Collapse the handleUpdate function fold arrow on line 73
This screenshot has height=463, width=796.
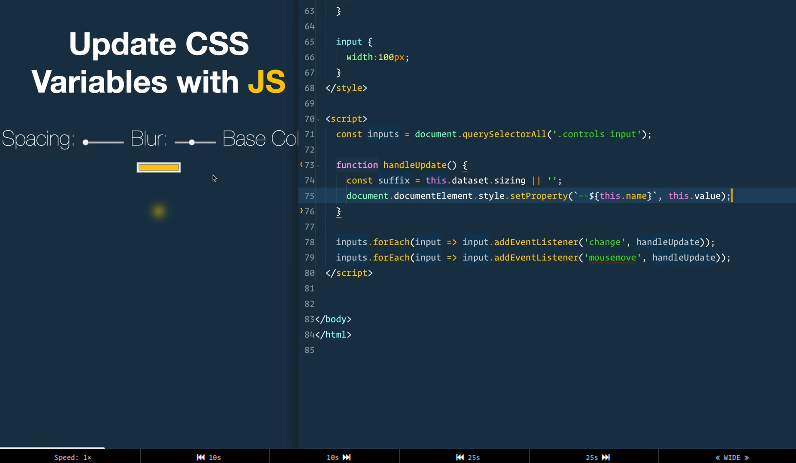318,166
